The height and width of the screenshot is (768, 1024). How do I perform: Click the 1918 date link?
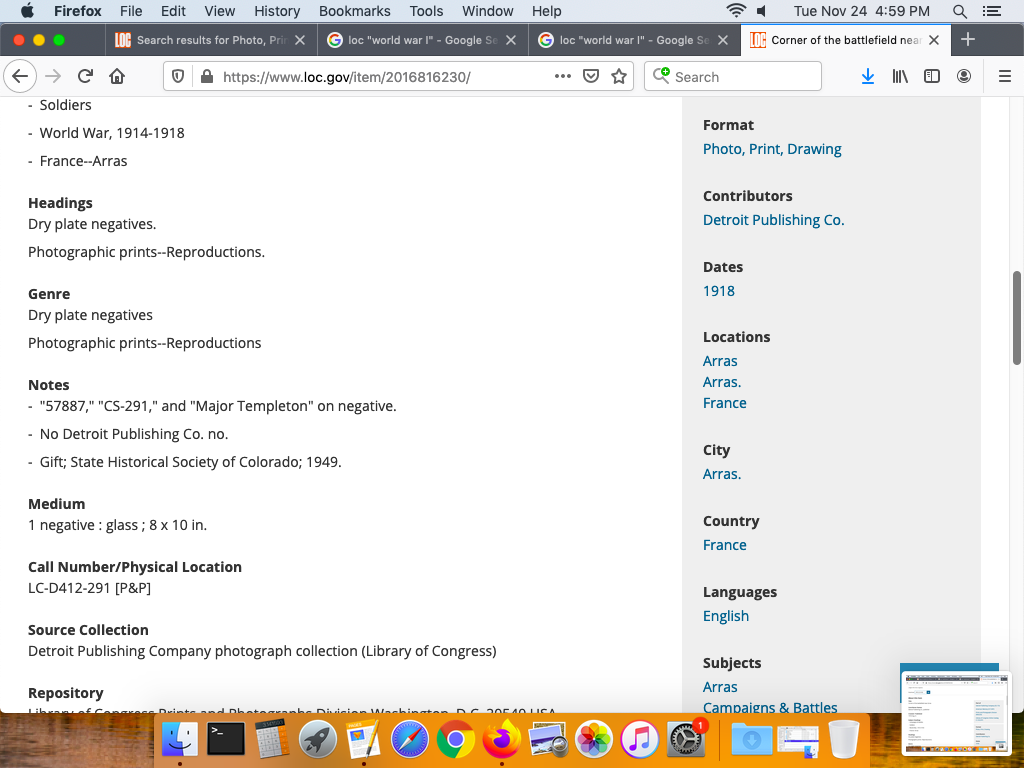point(718,291)
